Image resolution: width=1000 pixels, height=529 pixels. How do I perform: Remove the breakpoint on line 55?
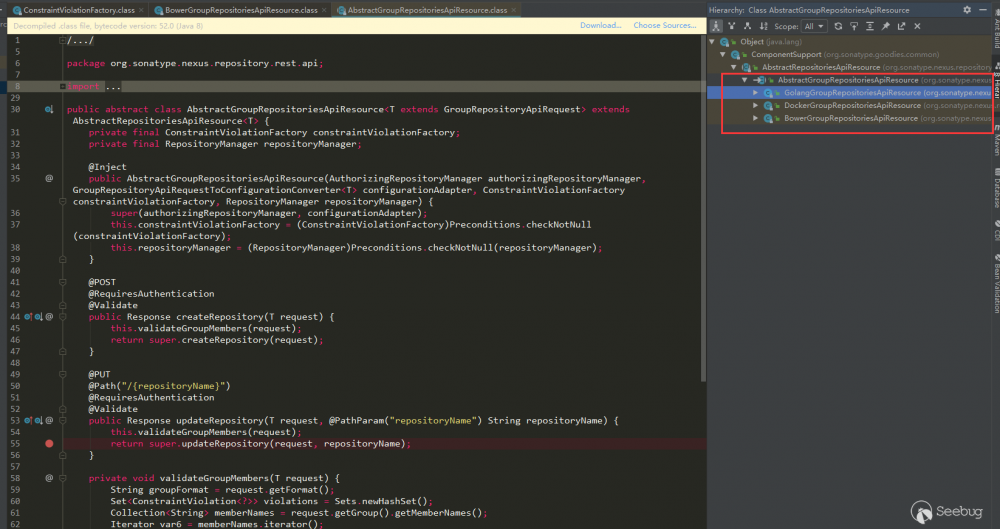48,443
